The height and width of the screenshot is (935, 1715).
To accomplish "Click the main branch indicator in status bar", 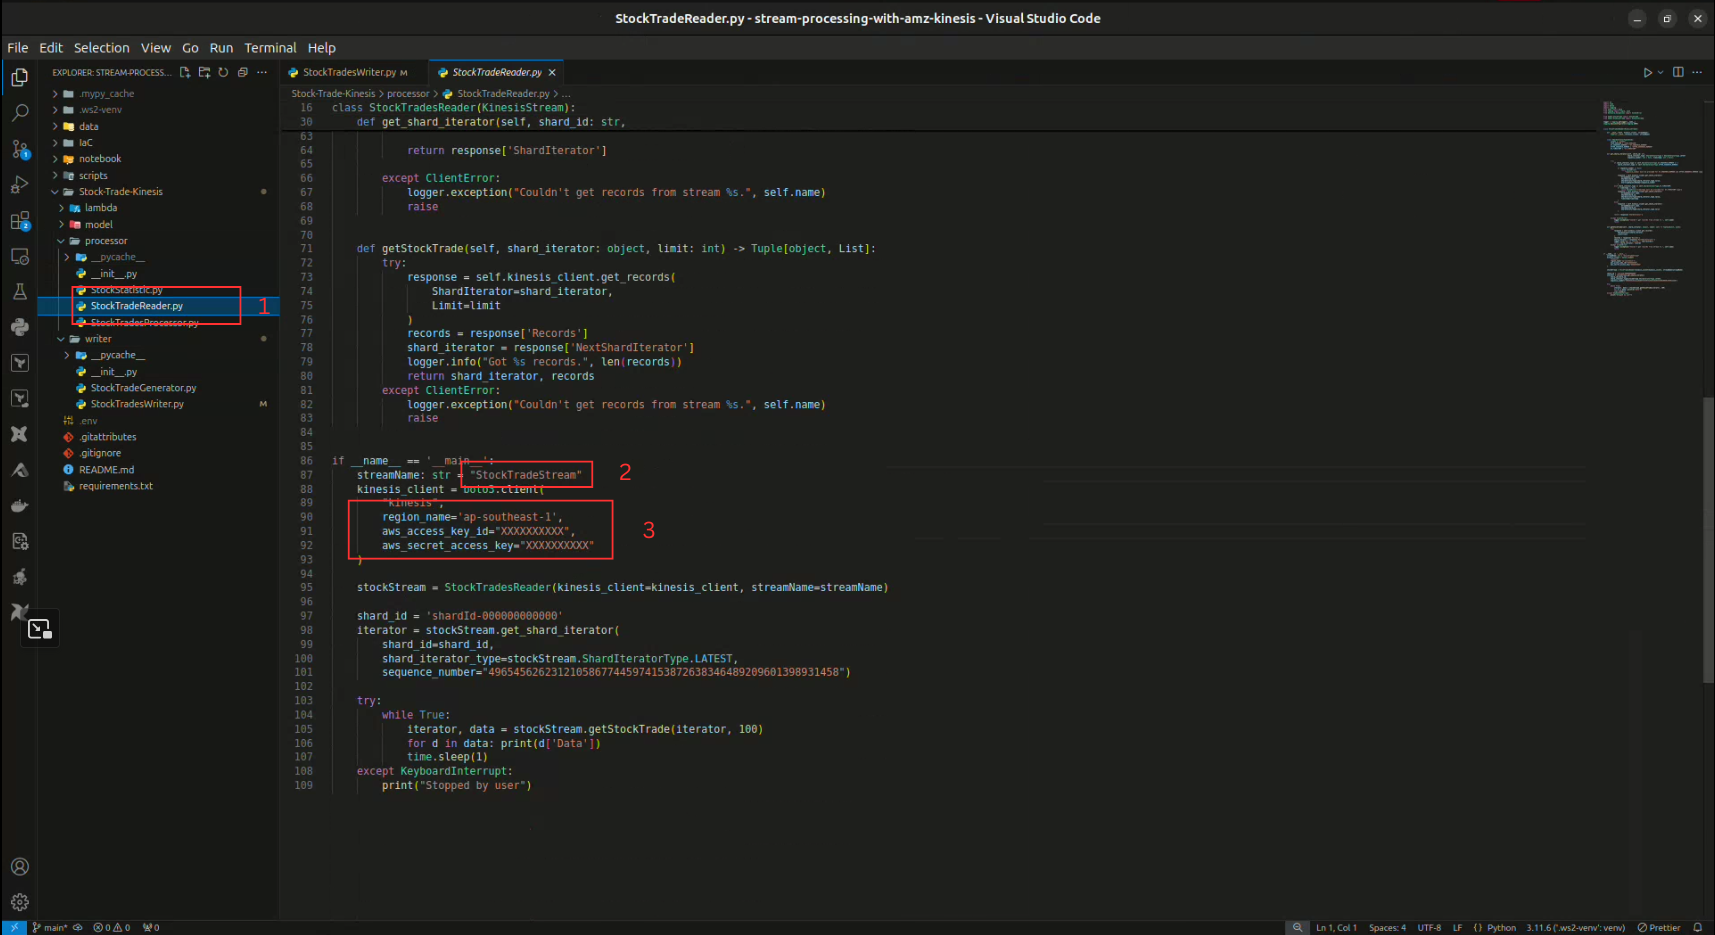I will tap(50, 927).
